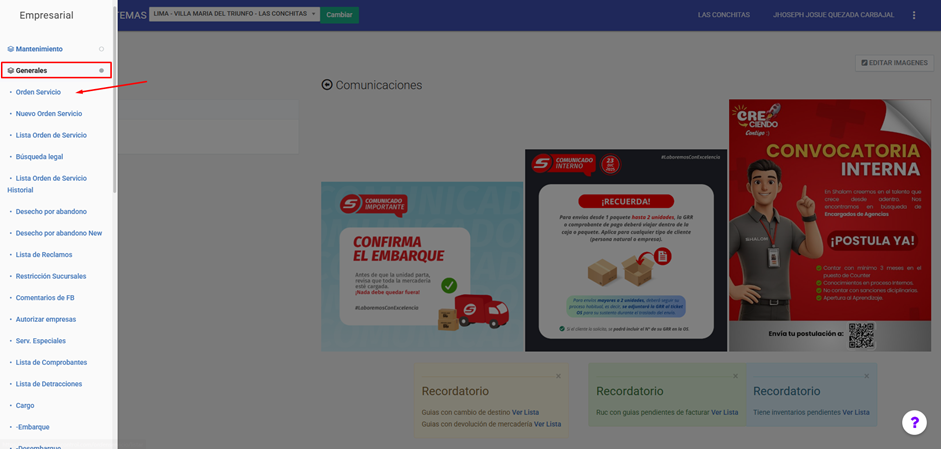
Task: Close the blue Recordatorio card
Action: tap(866, 377)
